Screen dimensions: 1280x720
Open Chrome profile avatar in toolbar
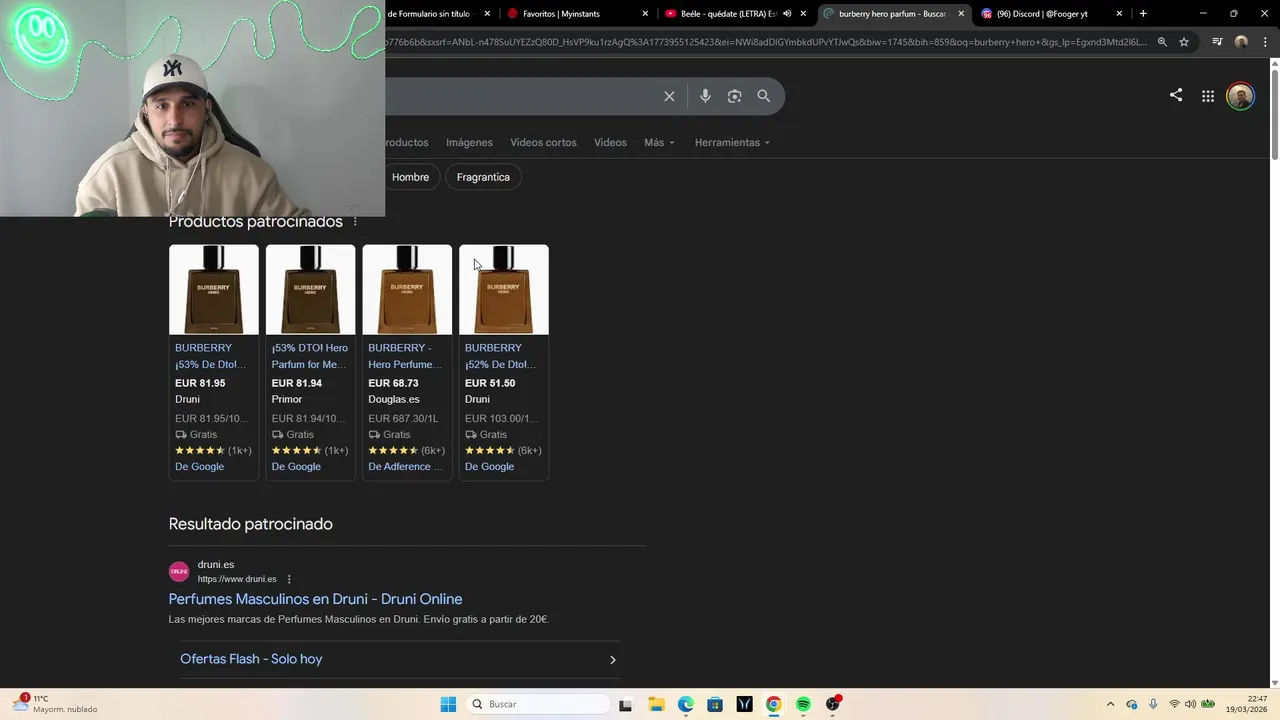1241,42
